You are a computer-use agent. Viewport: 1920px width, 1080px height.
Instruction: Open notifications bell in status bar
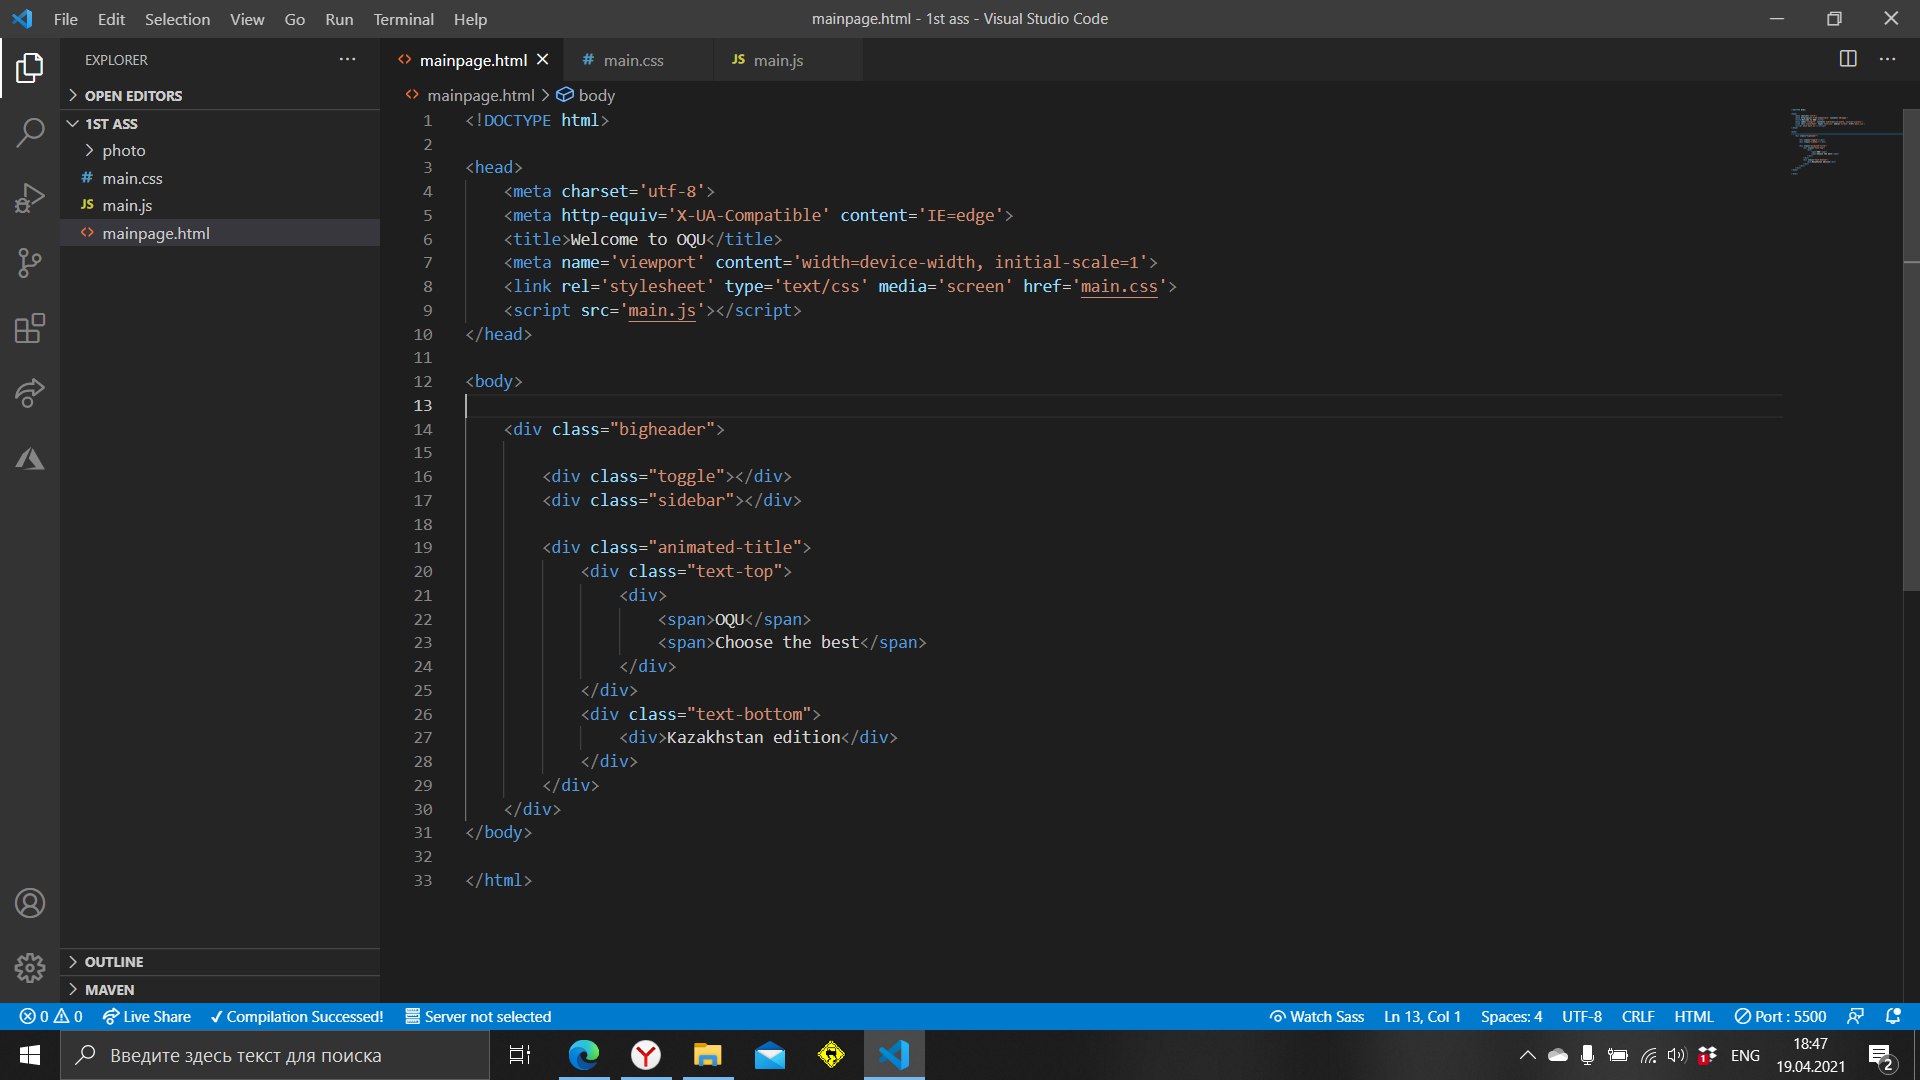click(1893, 1016)
